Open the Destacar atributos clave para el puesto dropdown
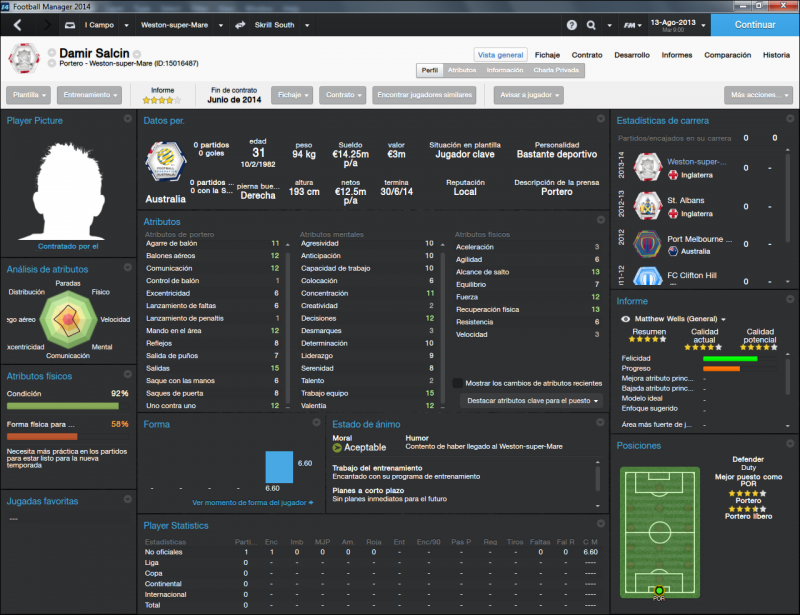 (531, 401)
